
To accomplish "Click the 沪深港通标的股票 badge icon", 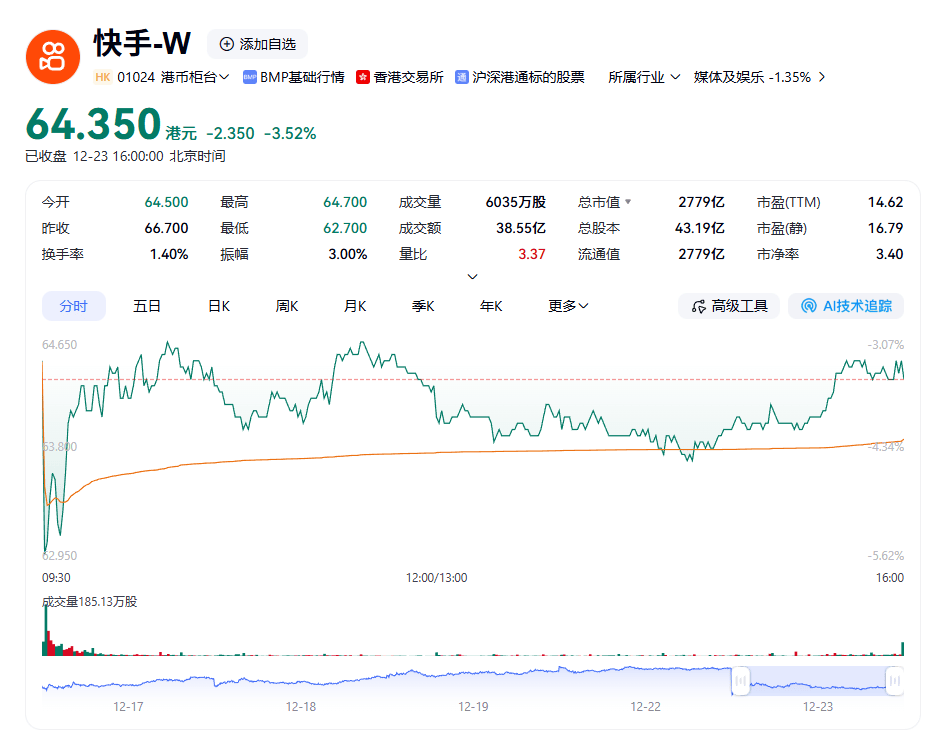I will (x=461, y=76).
